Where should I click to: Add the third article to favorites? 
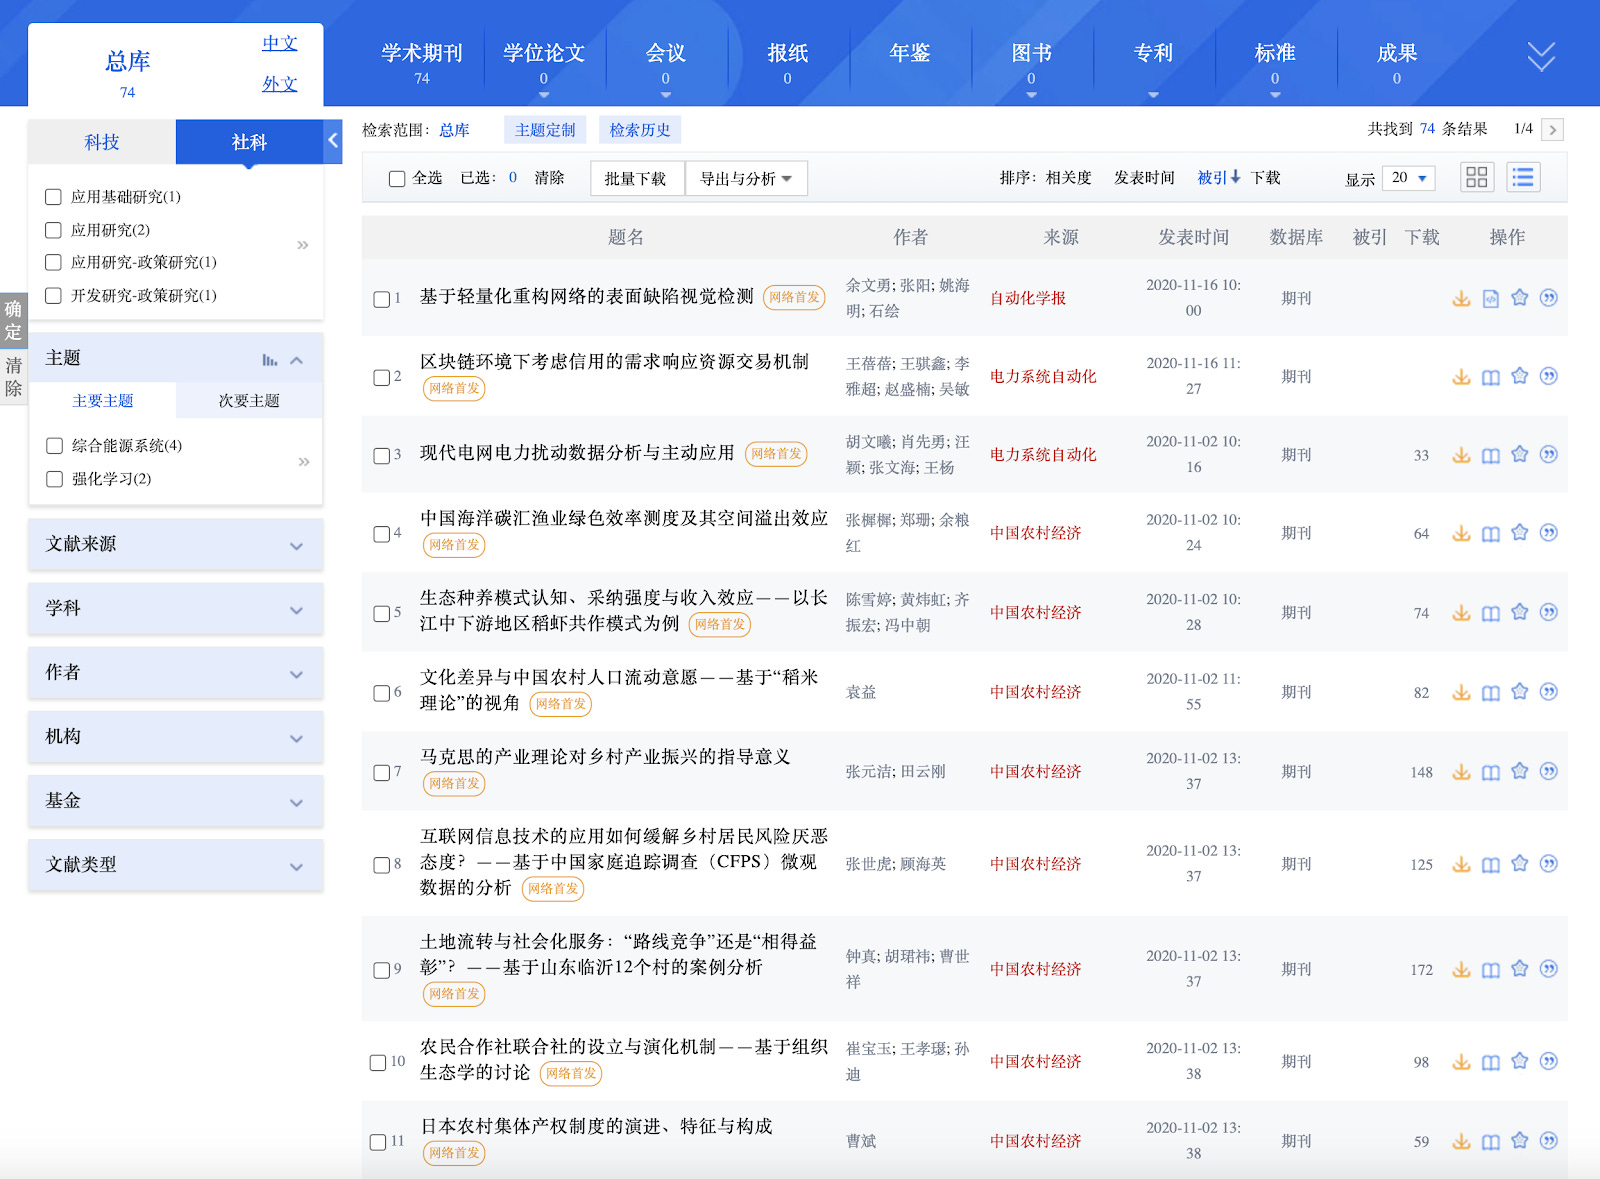(x=1519, y=455)
